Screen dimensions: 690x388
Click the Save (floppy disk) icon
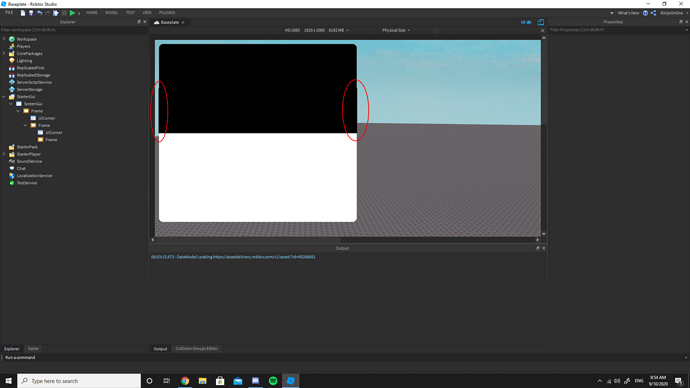[x=31, y=13]
